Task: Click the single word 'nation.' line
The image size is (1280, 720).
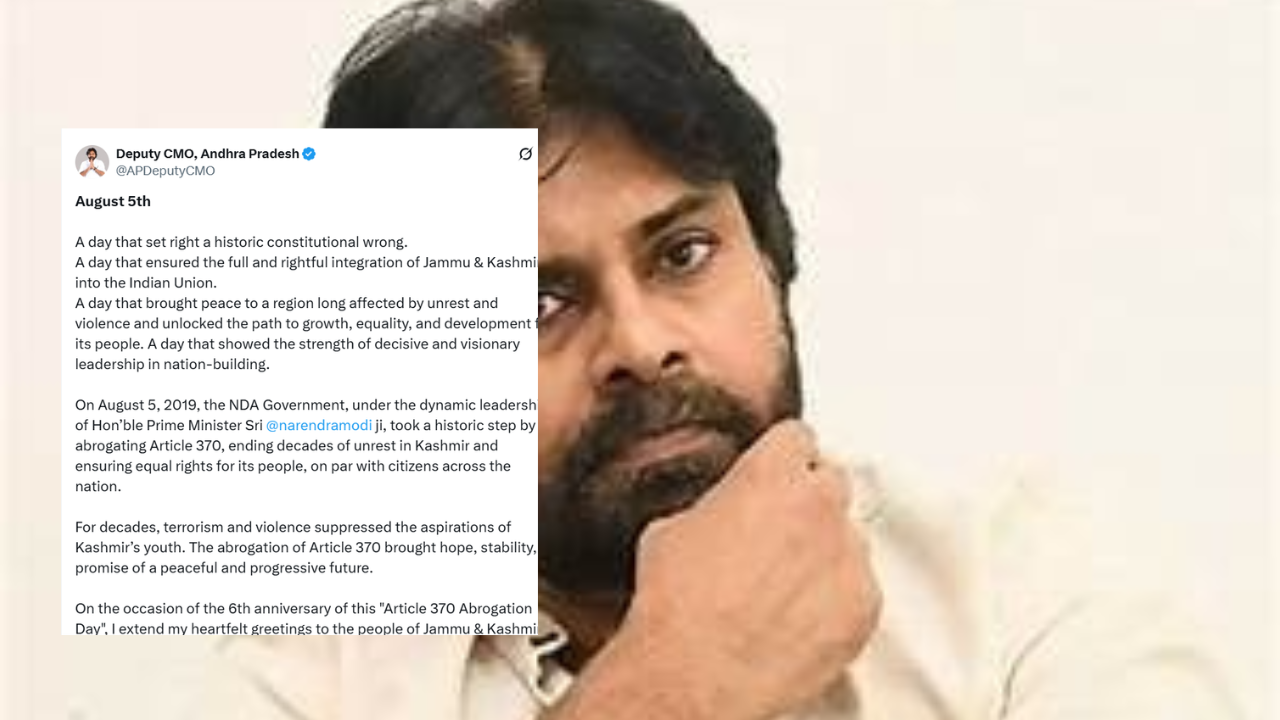Action: coord(98,486)
